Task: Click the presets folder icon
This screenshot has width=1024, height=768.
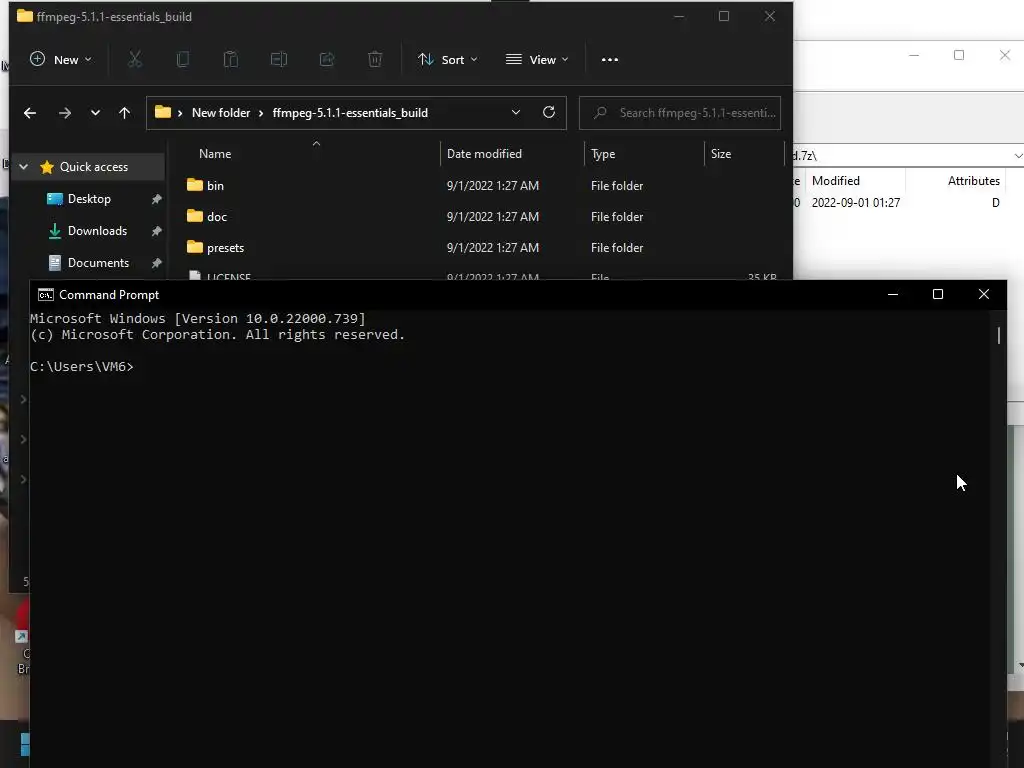Action: click(x=195, y=247)
